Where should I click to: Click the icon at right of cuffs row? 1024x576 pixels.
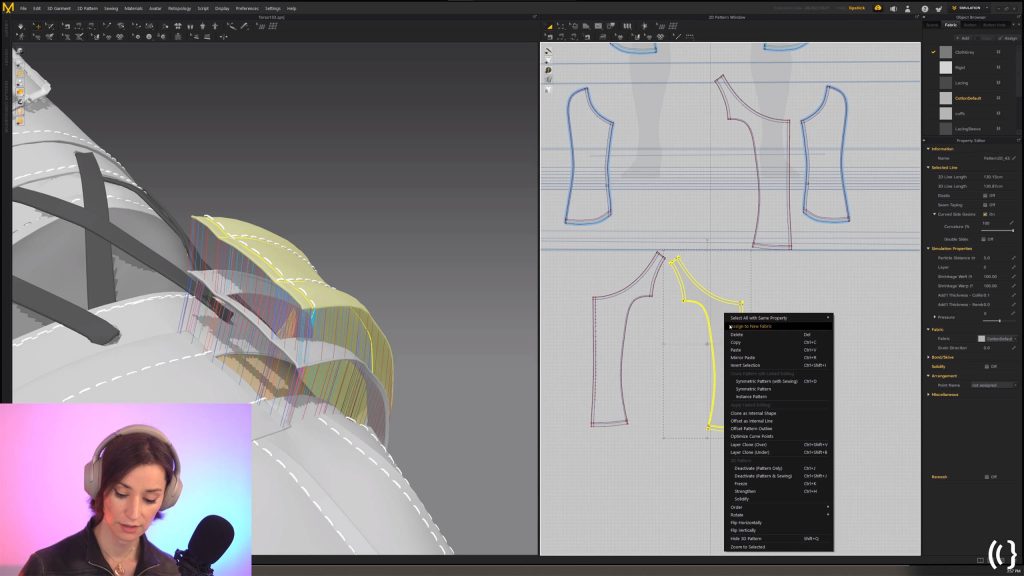pyautogui.click(x=998, y=114)
